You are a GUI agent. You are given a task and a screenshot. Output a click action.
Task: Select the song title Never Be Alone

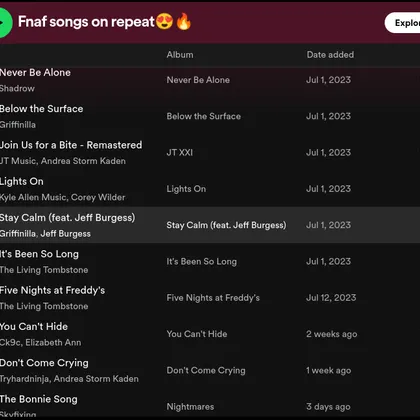click(x=35, y=72)
